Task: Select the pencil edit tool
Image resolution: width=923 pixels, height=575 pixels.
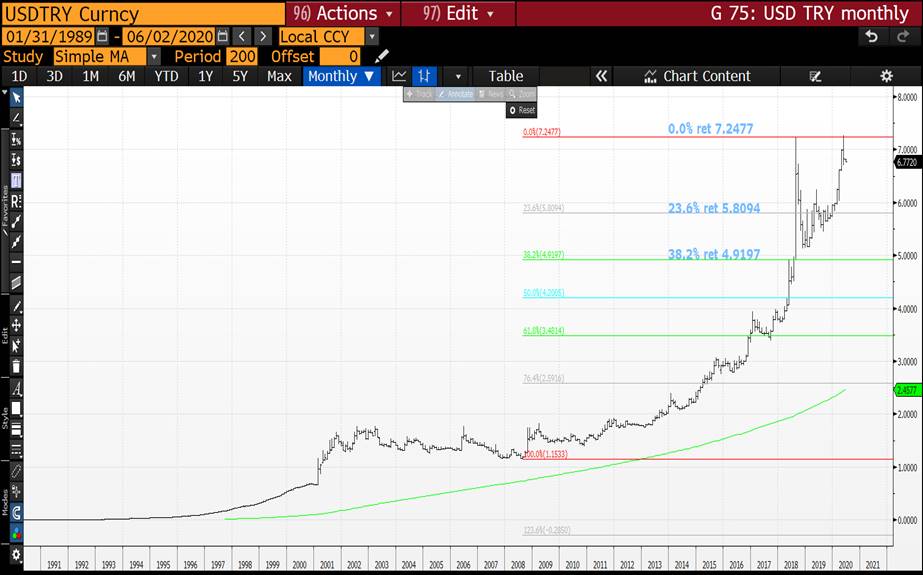Action: pos(16,306)
